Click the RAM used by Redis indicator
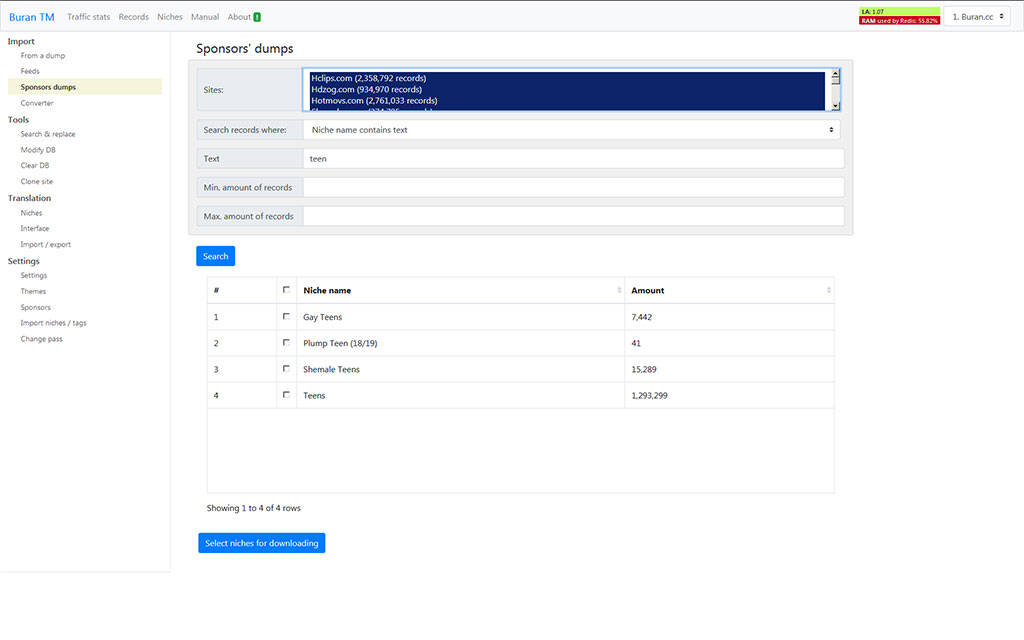This screenshot has width=1024, height=640. click(x=899, y=21)
